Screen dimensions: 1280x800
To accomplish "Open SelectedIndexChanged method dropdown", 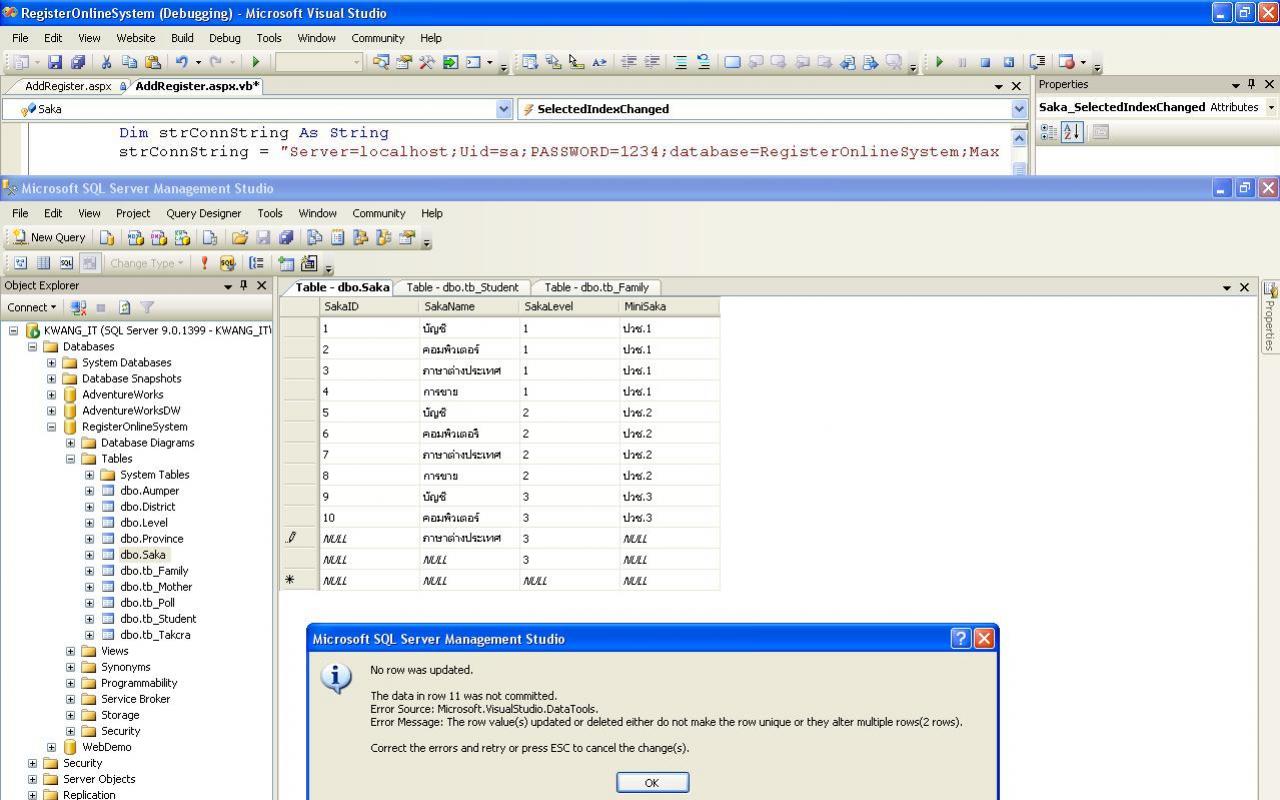I will pos(1019,109).
